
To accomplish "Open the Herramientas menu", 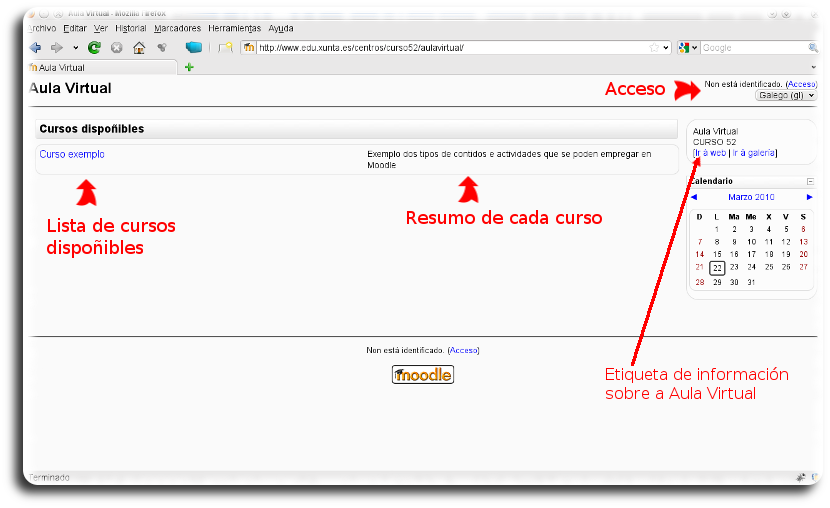I will pos(234,28).
